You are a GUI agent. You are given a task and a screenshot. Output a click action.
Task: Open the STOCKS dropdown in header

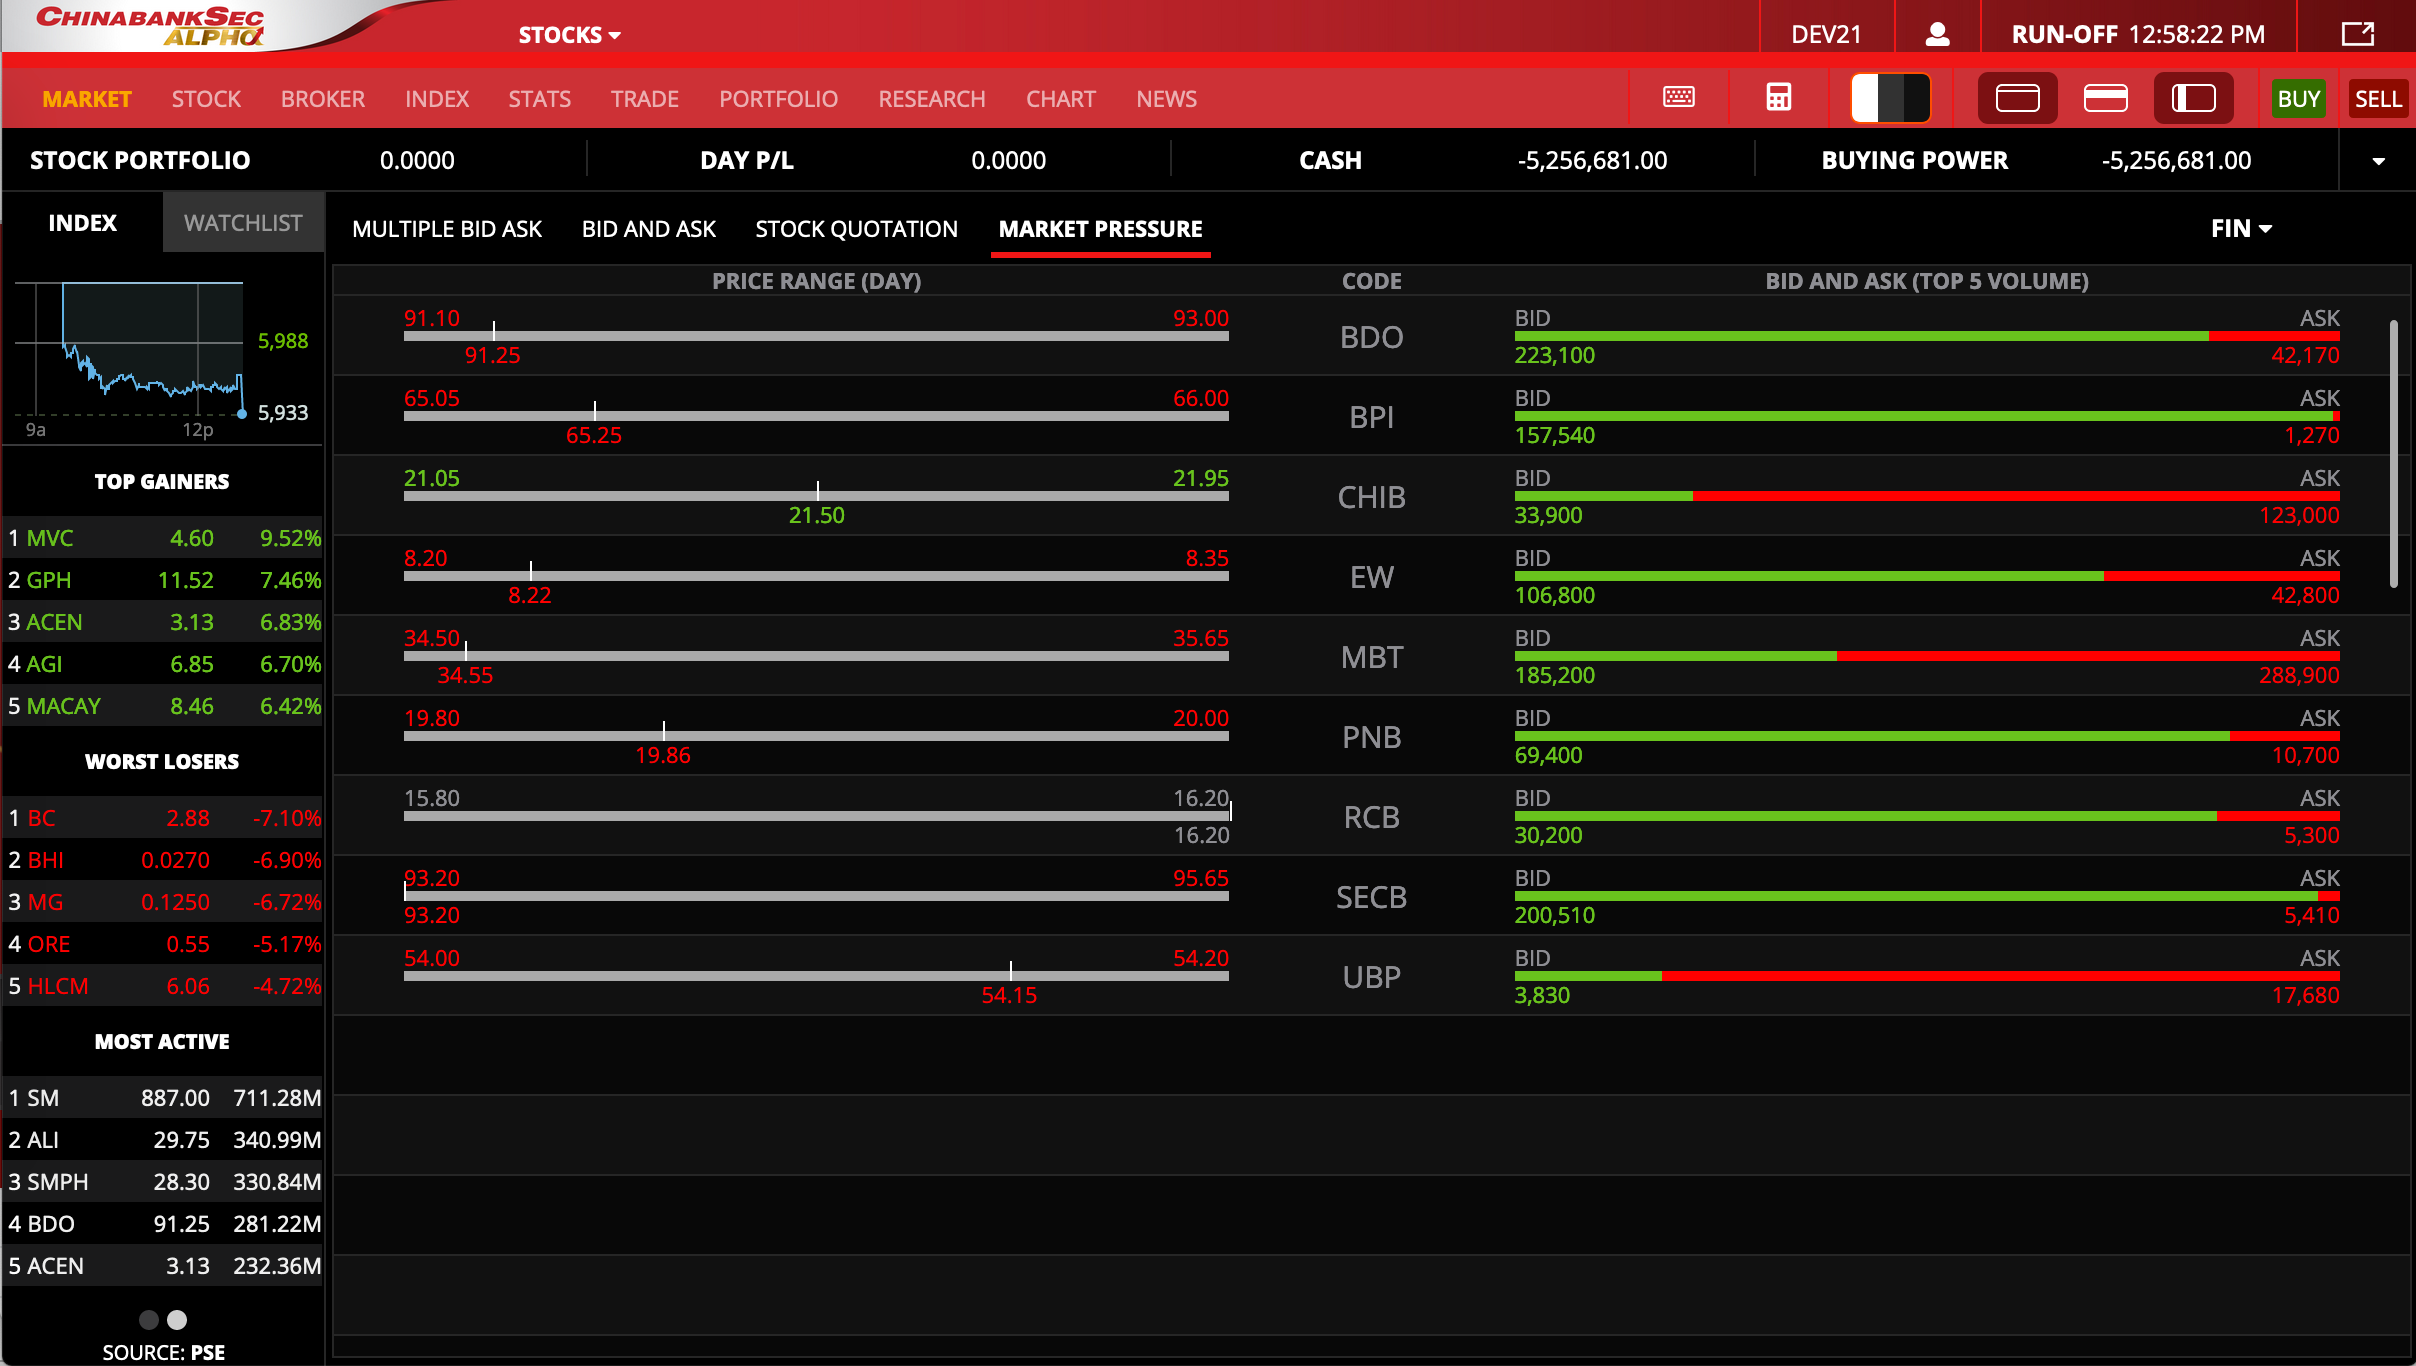569,35
